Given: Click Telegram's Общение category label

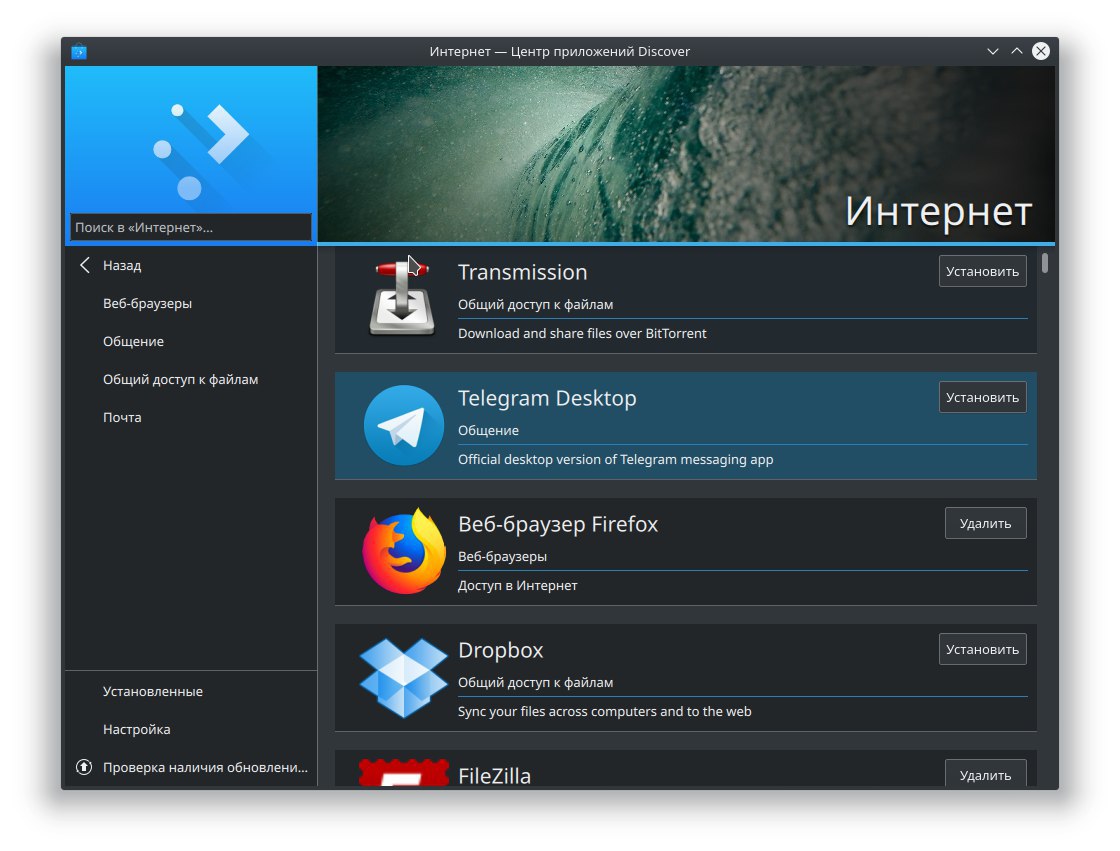Looking at the screenshot, I should tap(489, 430).
